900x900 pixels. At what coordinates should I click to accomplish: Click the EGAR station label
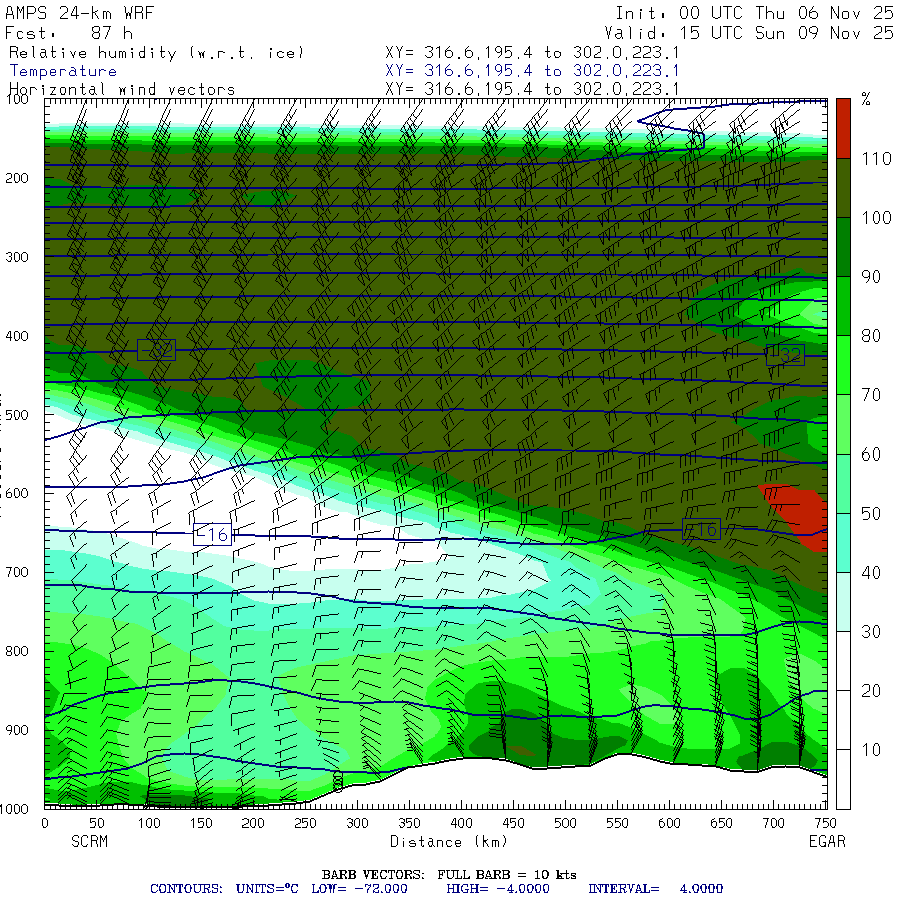tap(827, 841)
